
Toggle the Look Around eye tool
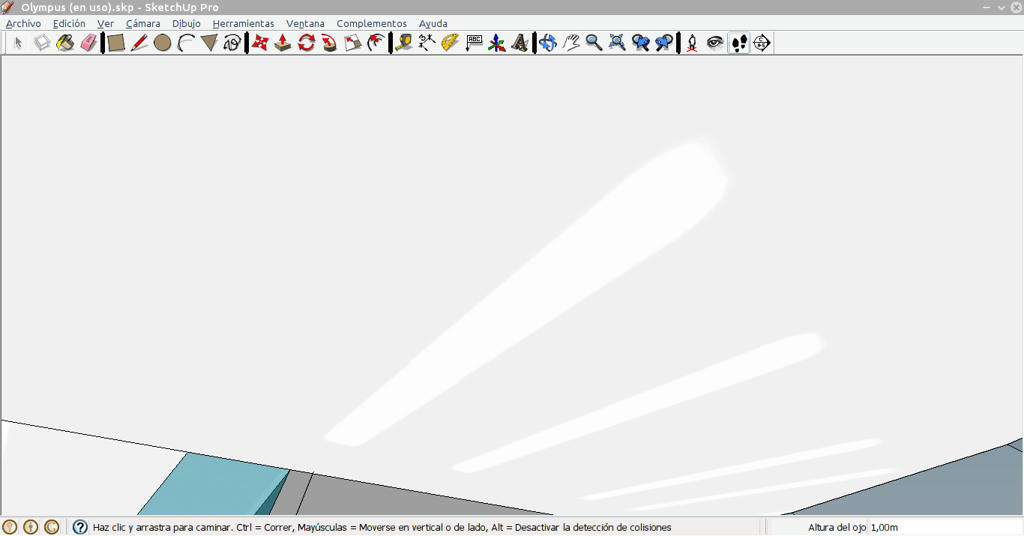[x=715, y=43]
